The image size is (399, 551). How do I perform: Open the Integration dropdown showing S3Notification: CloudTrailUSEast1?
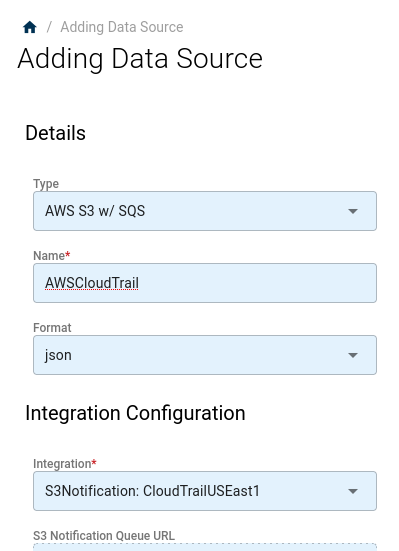205,491
